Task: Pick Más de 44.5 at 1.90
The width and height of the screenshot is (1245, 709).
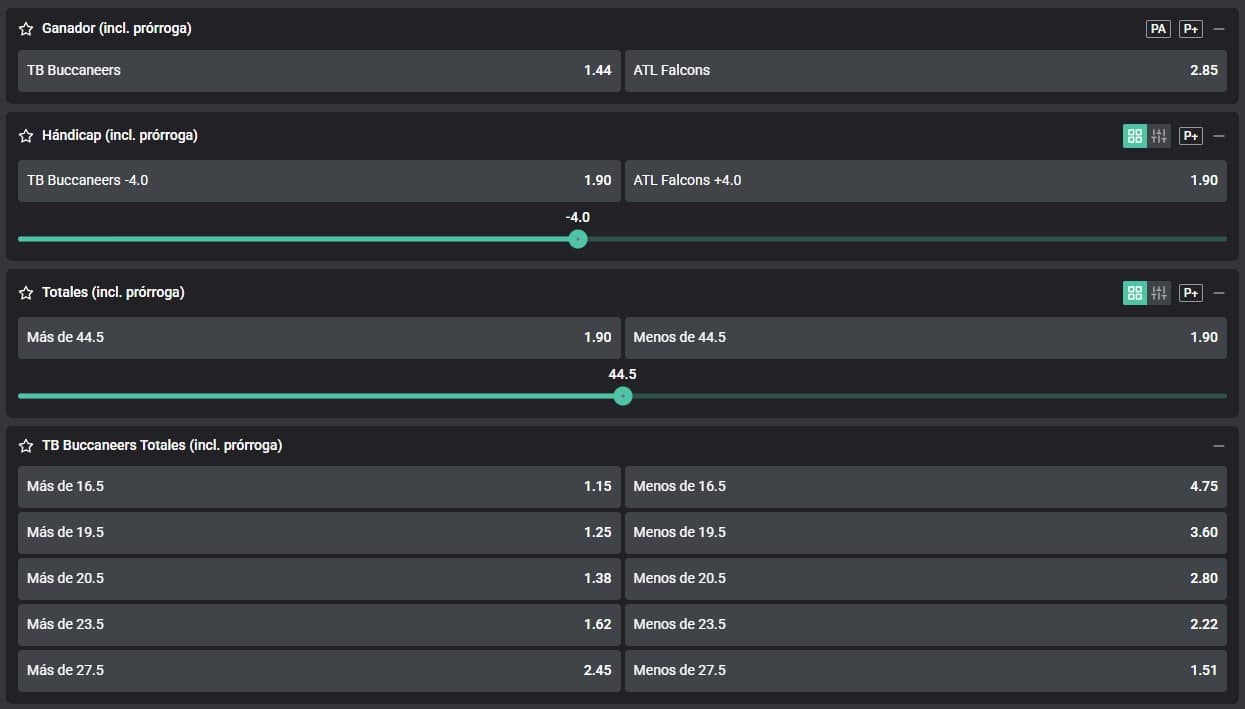Action: pos(319,338)
